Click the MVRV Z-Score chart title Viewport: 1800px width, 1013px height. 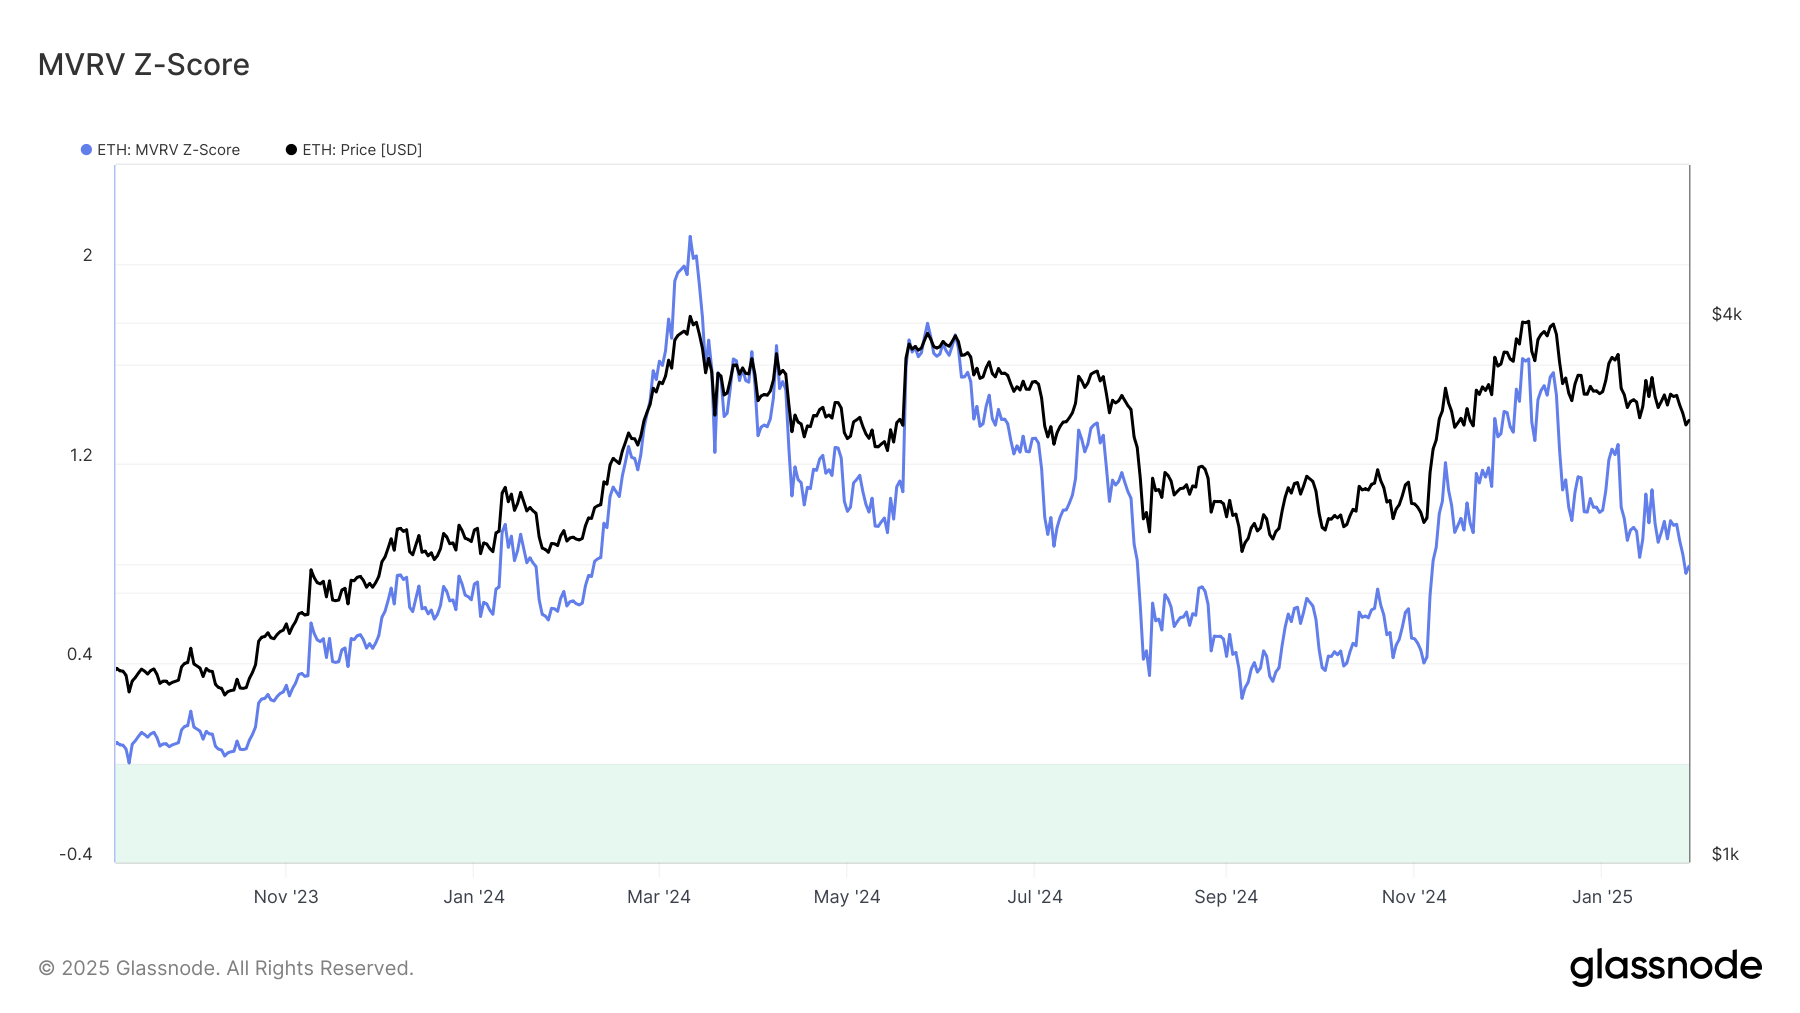[144, 65]
